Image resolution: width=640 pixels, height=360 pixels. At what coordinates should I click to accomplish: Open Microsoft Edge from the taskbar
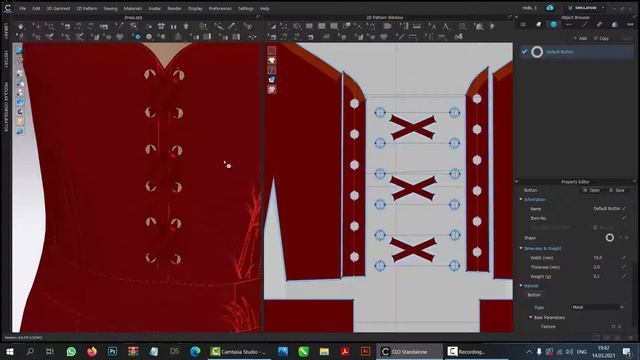point(195,351)
